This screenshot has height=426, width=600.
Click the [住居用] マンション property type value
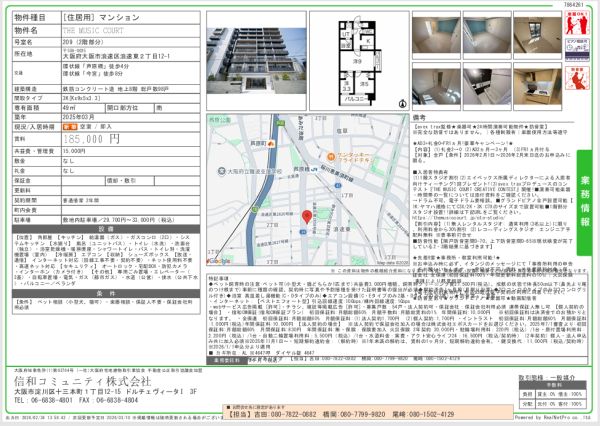(x=101, y=18)
